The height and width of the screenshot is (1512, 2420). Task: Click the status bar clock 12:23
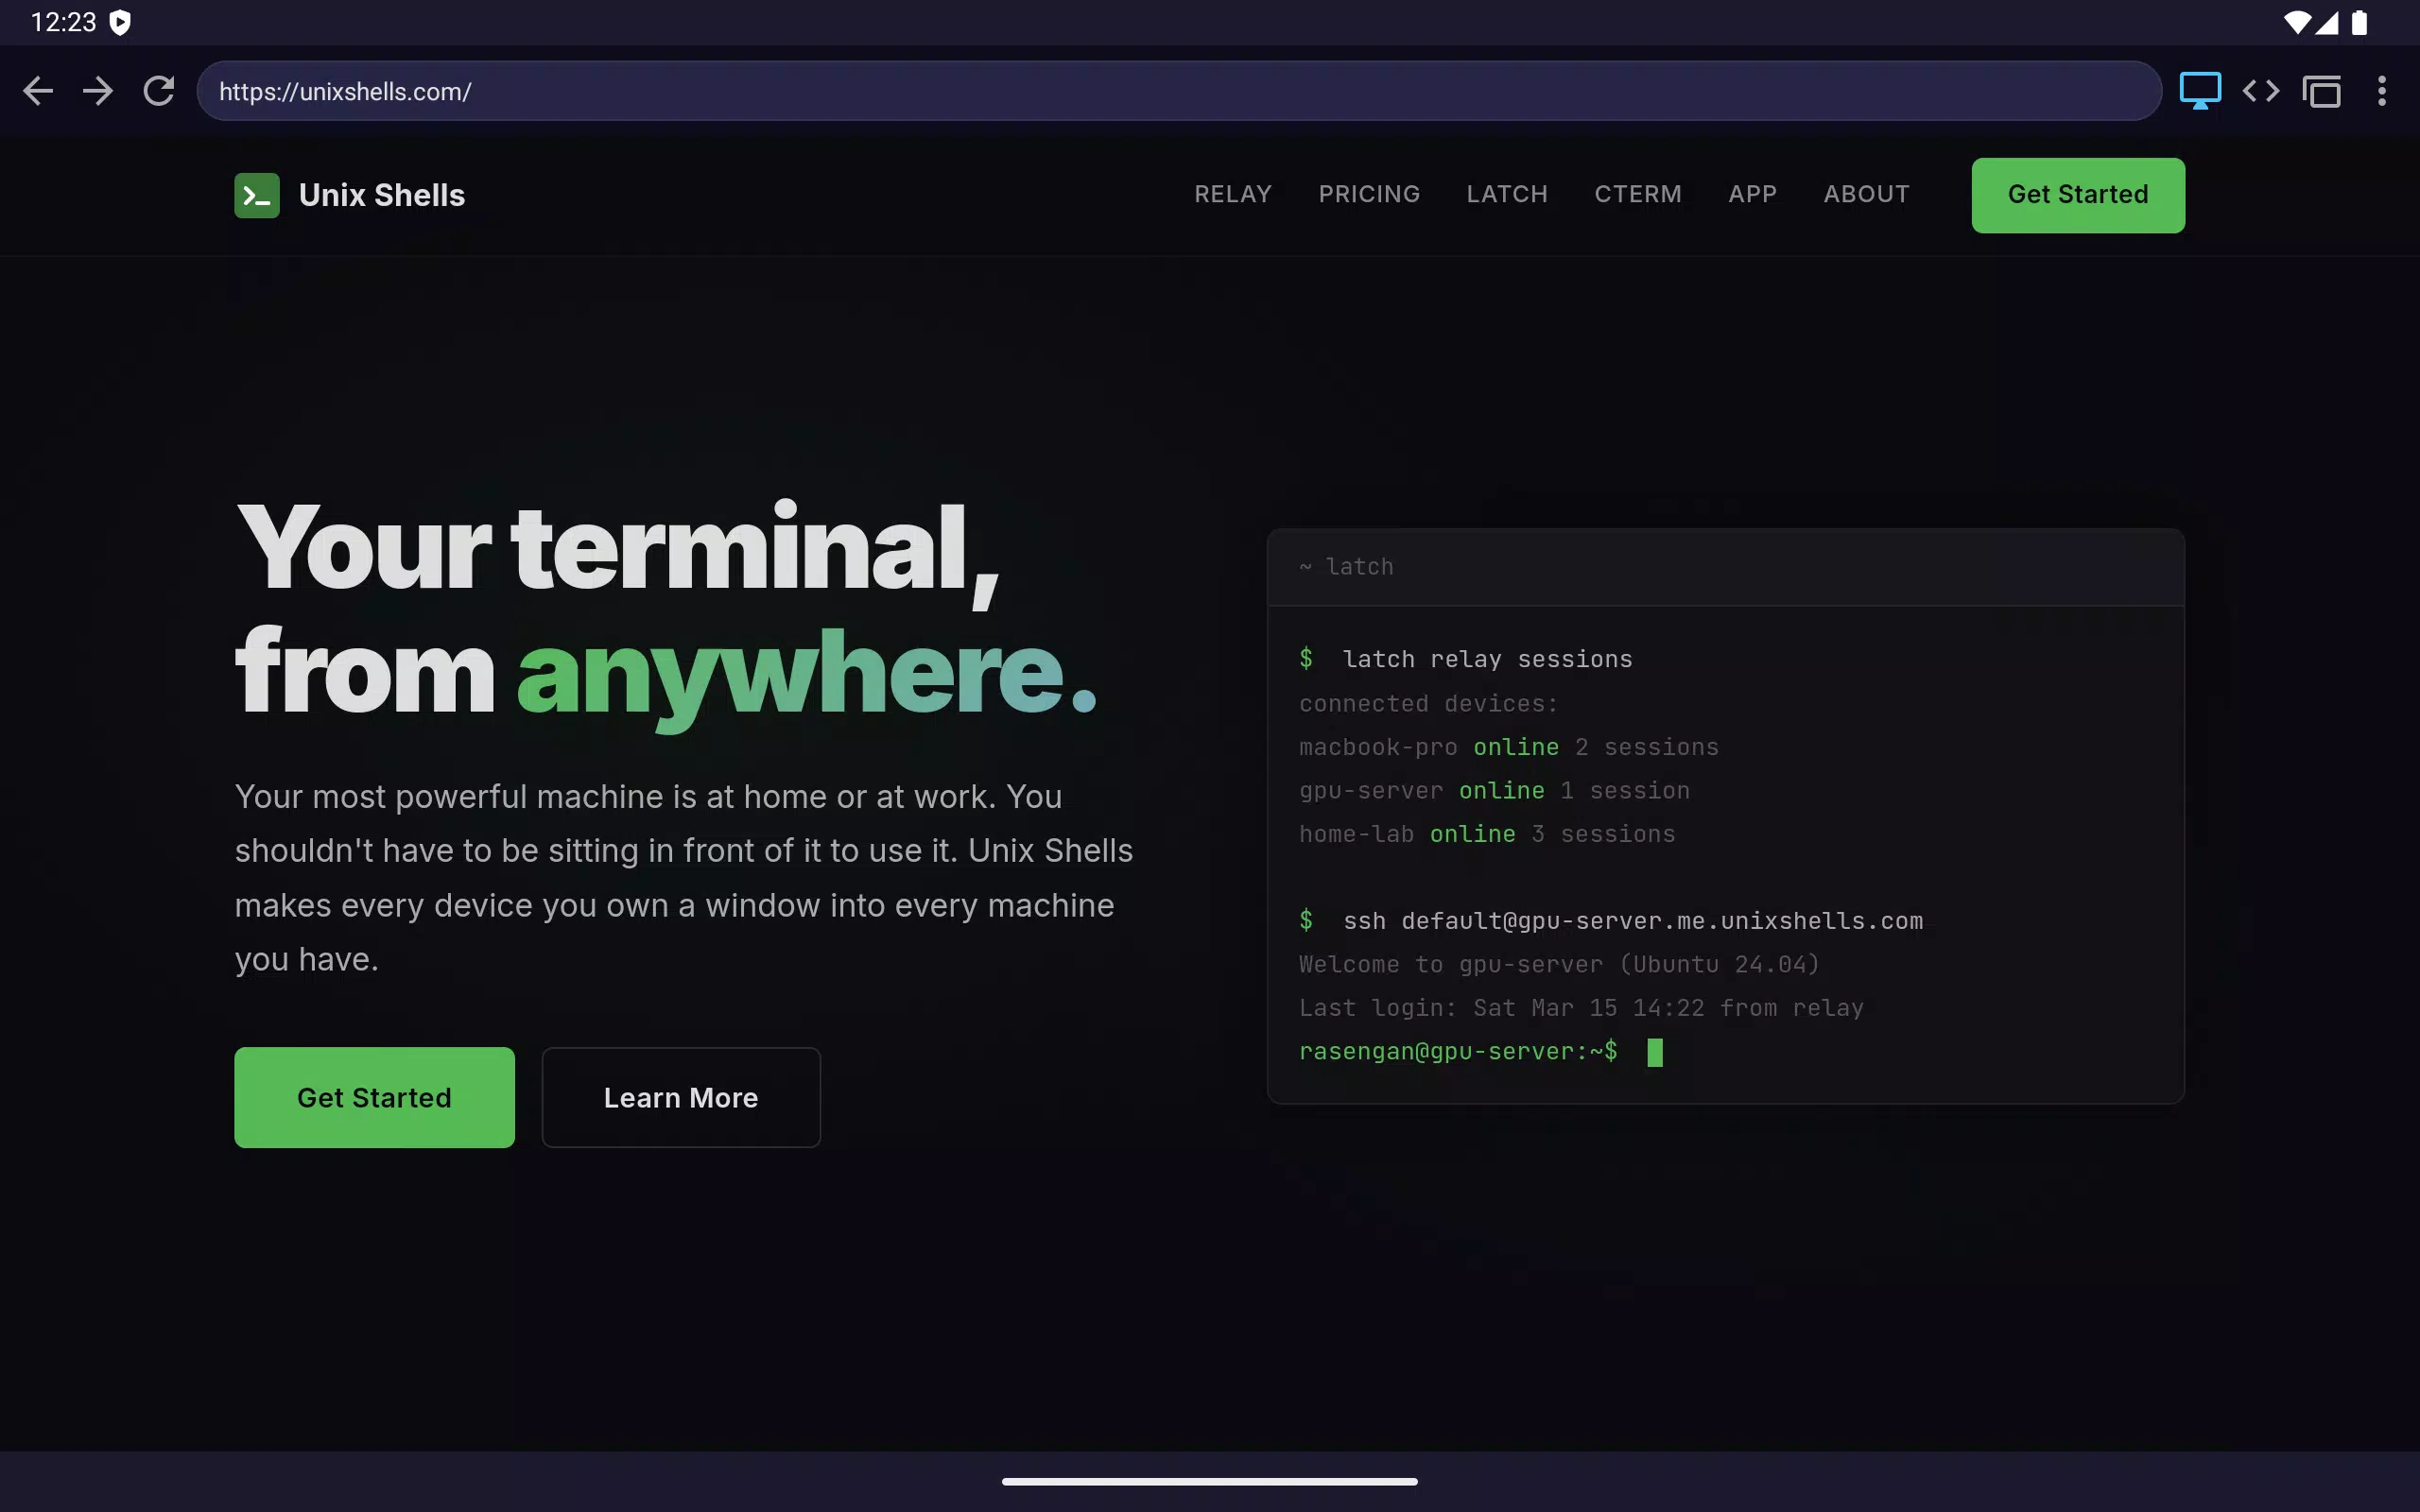coord(63,22)
